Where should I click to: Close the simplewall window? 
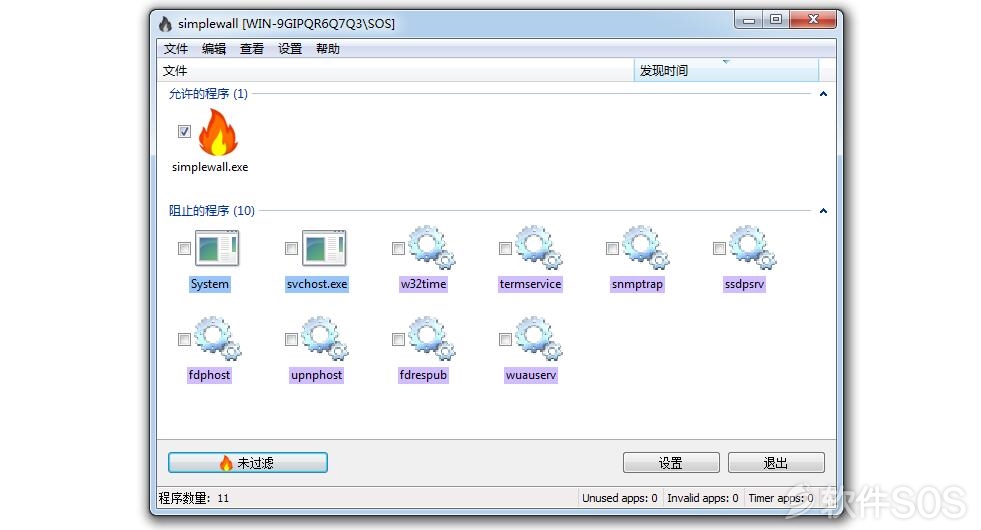coord(813,20)
